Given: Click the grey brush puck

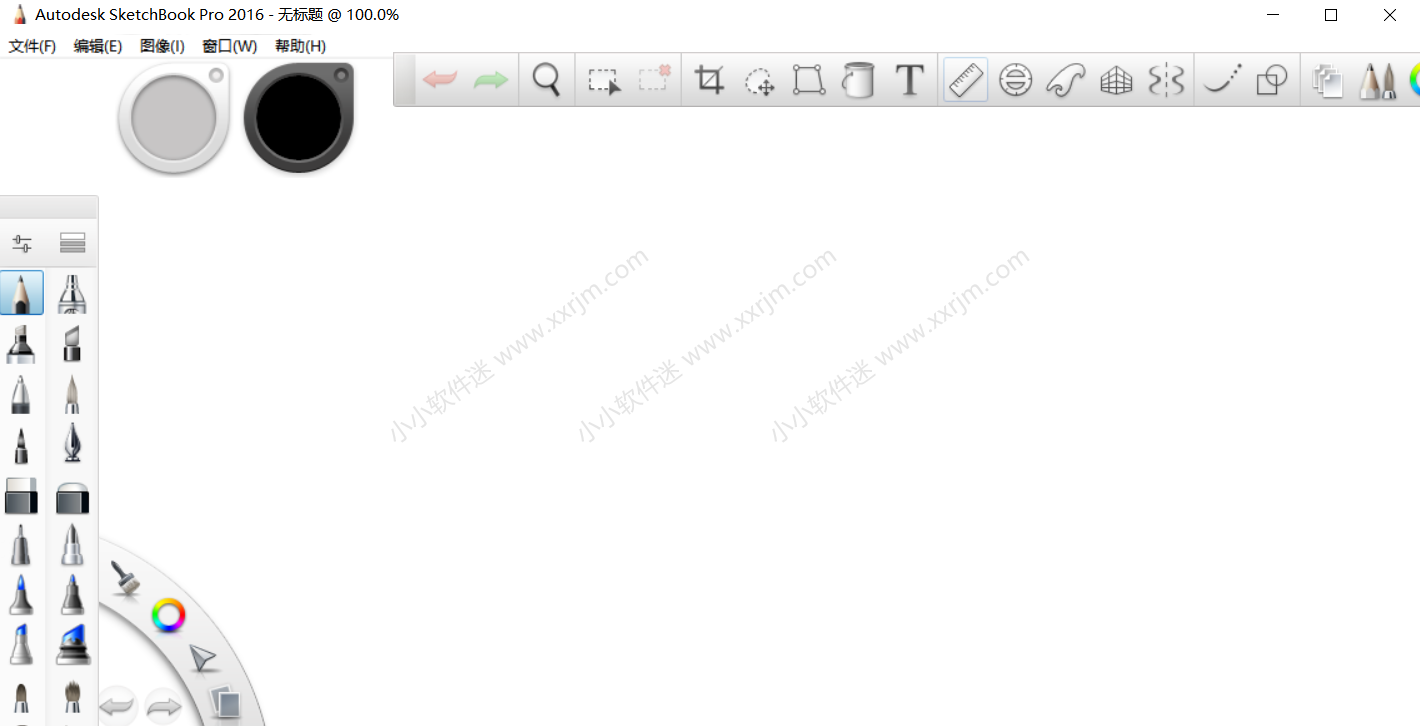Looking at the screenshot, I should tap(174, 117).
